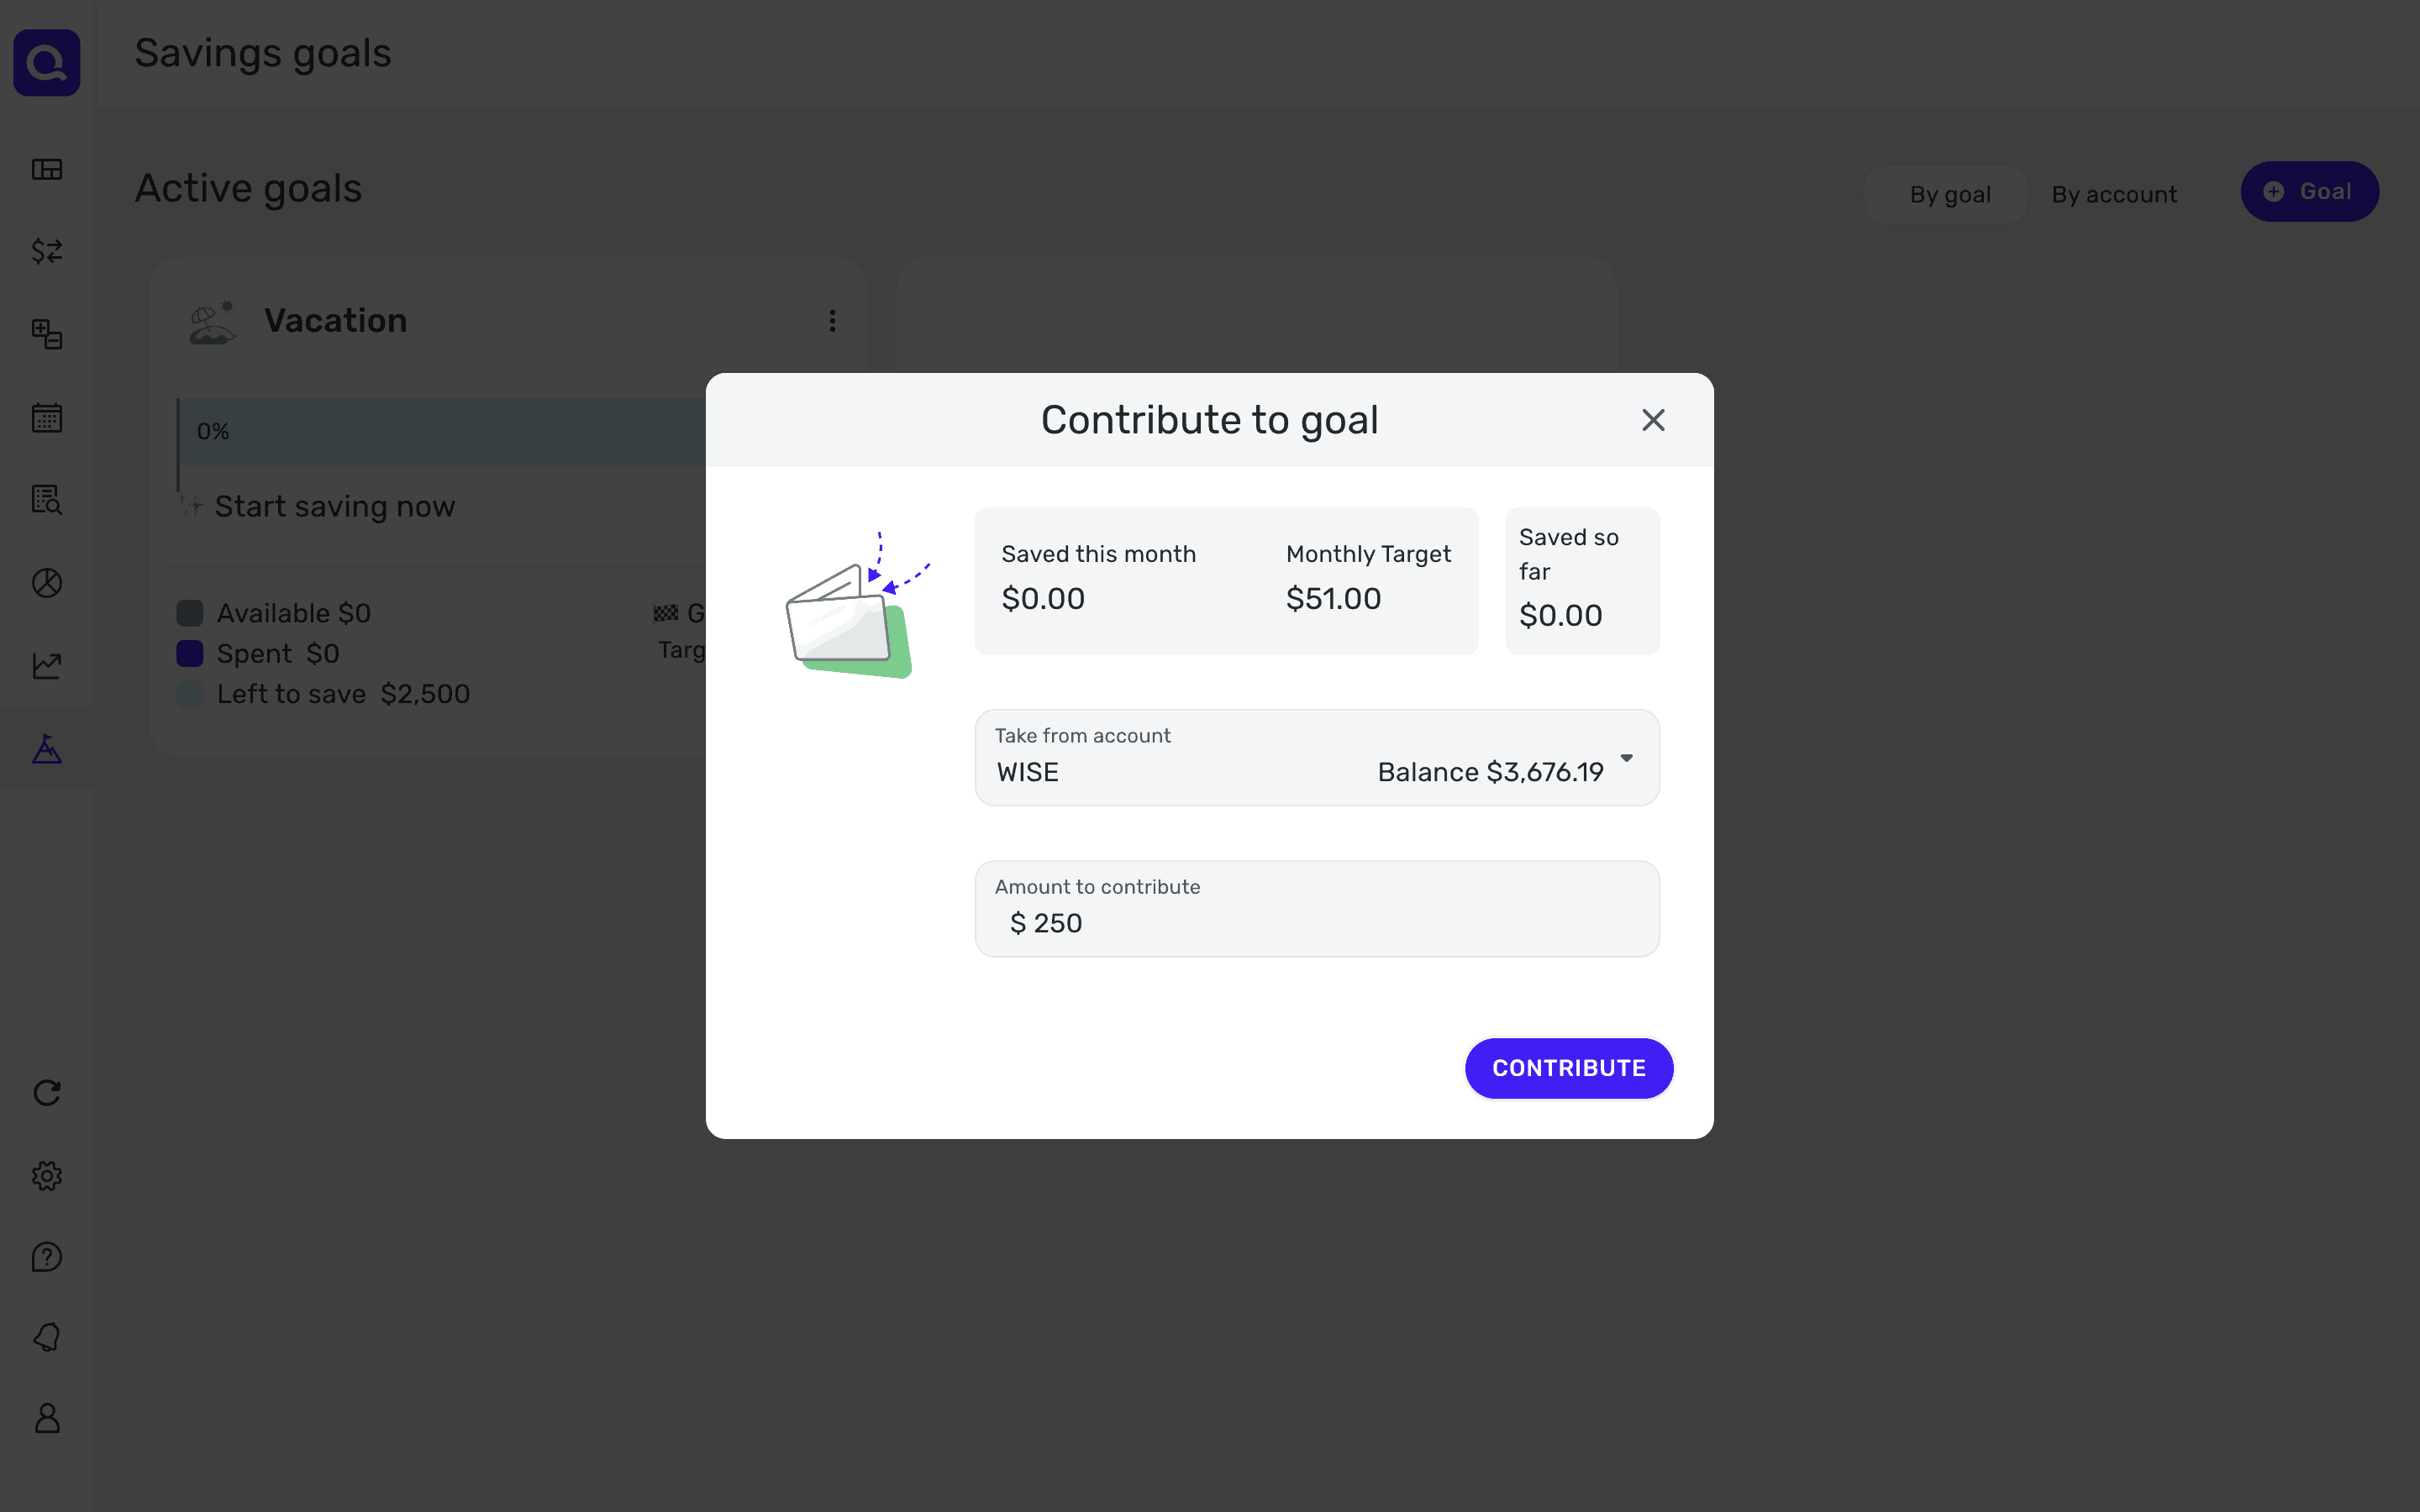
Task: Click the purple Spent legend swatch
Action: (x=190, y=654)
